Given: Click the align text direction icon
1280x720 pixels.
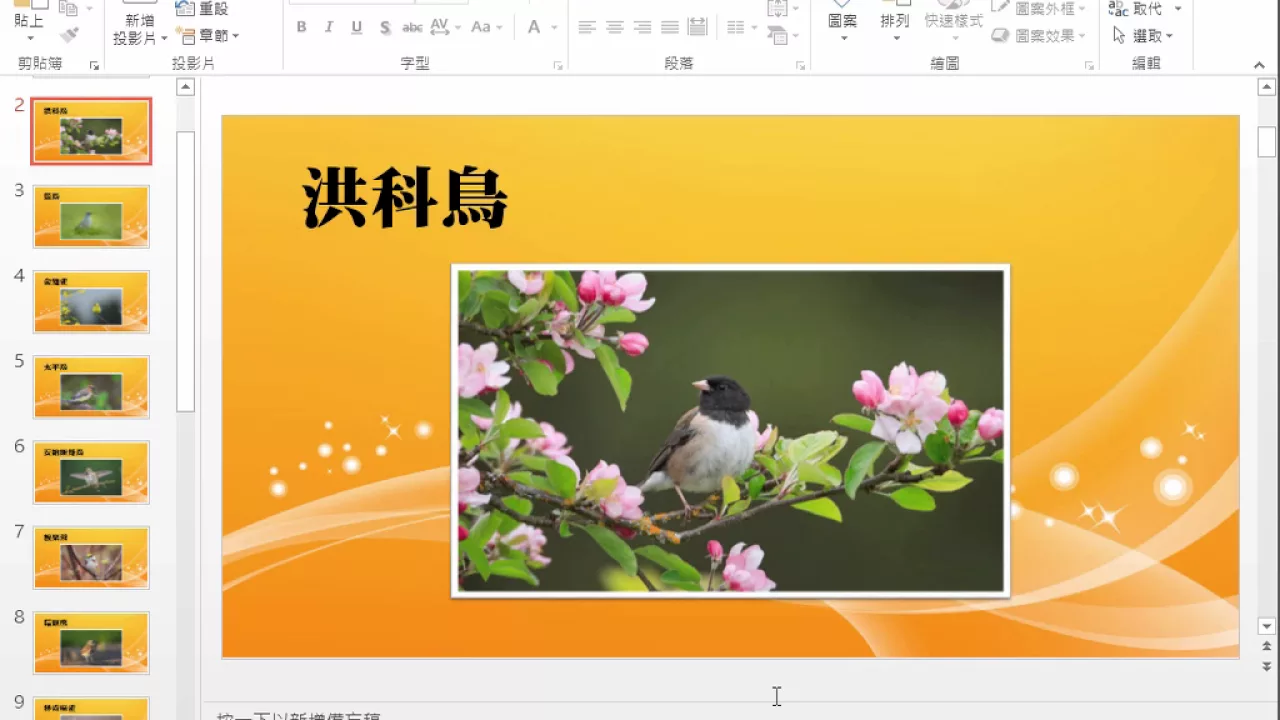Looking at the screenshot, I should click(777, 9).
